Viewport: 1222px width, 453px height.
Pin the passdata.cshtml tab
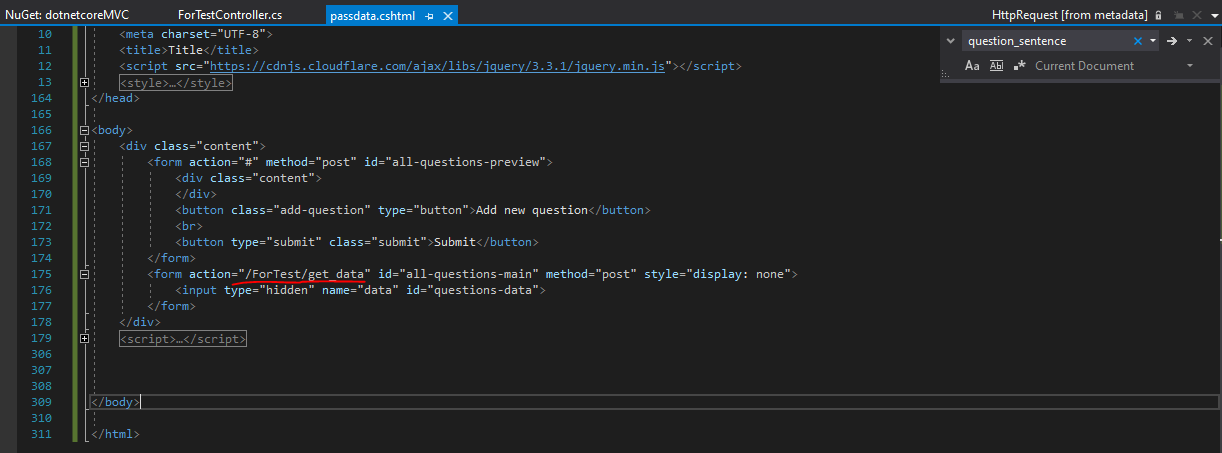429,16
